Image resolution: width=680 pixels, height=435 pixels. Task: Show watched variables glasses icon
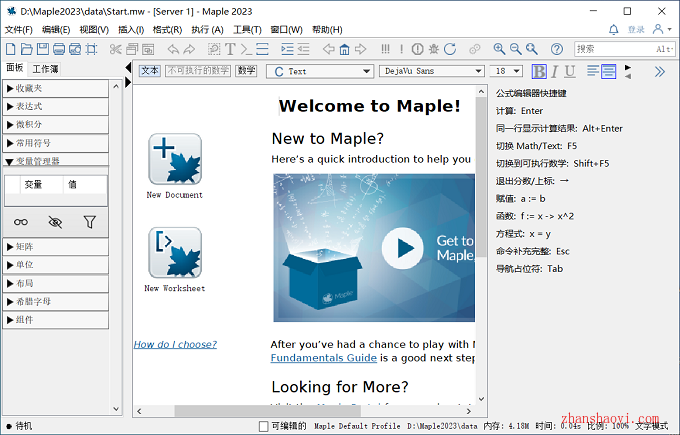(21, 222)
